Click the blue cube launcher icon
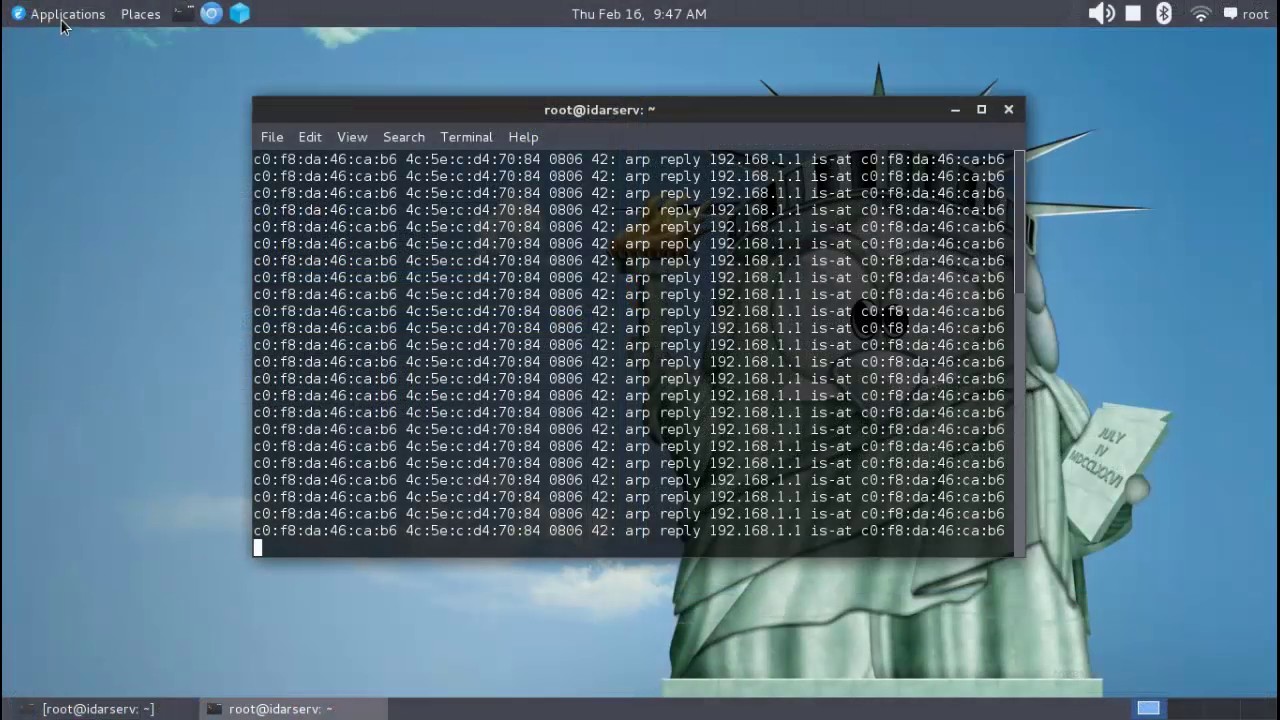This screenshot has width=1280, height=720. click(x=240, y=13)
